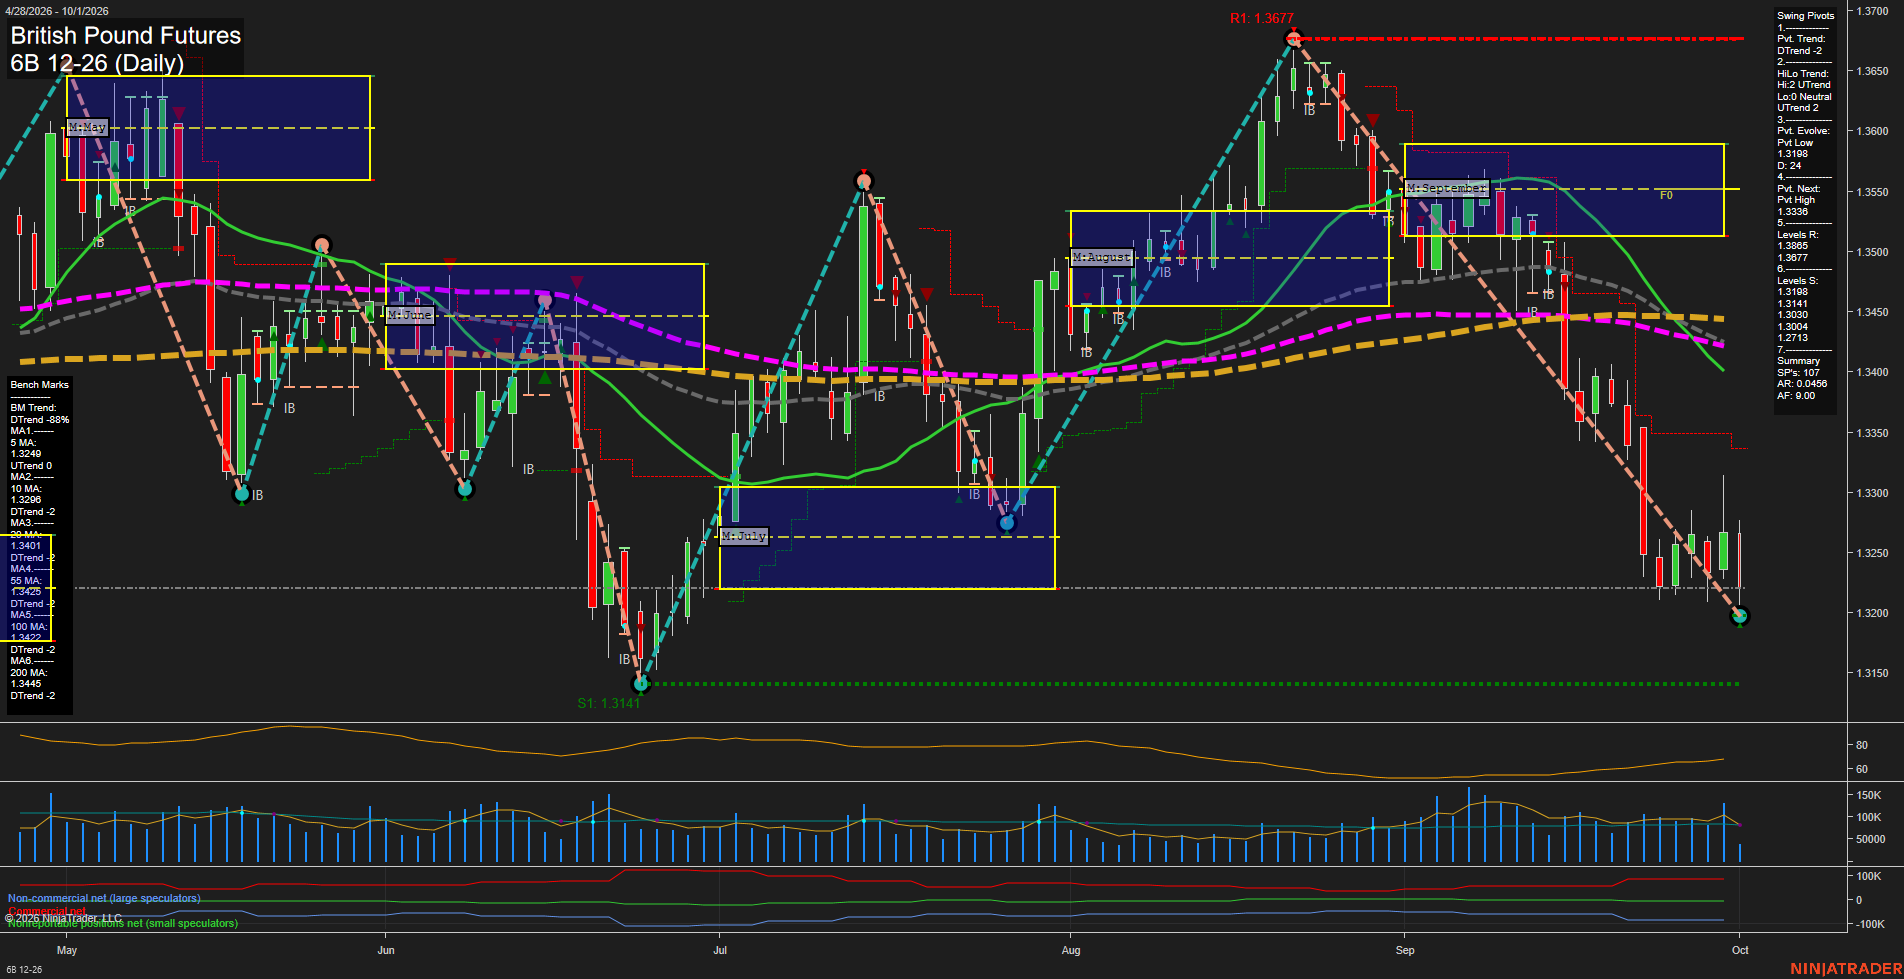The width and height of the screenshot is (1904, 979).
Task: Click the Pvt. Evolve entry
Action: (1803, 148)
